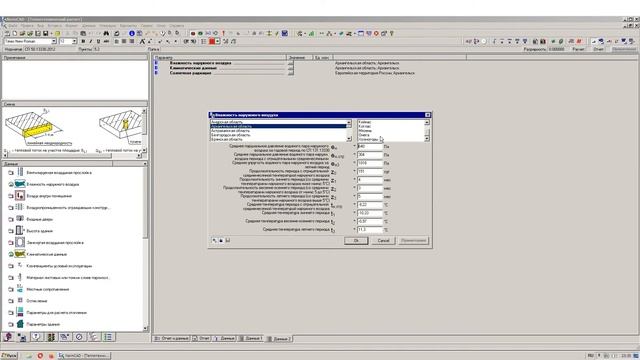Click the first icon tab below Данные panel

pyautogui.click(x=8, y=337)
